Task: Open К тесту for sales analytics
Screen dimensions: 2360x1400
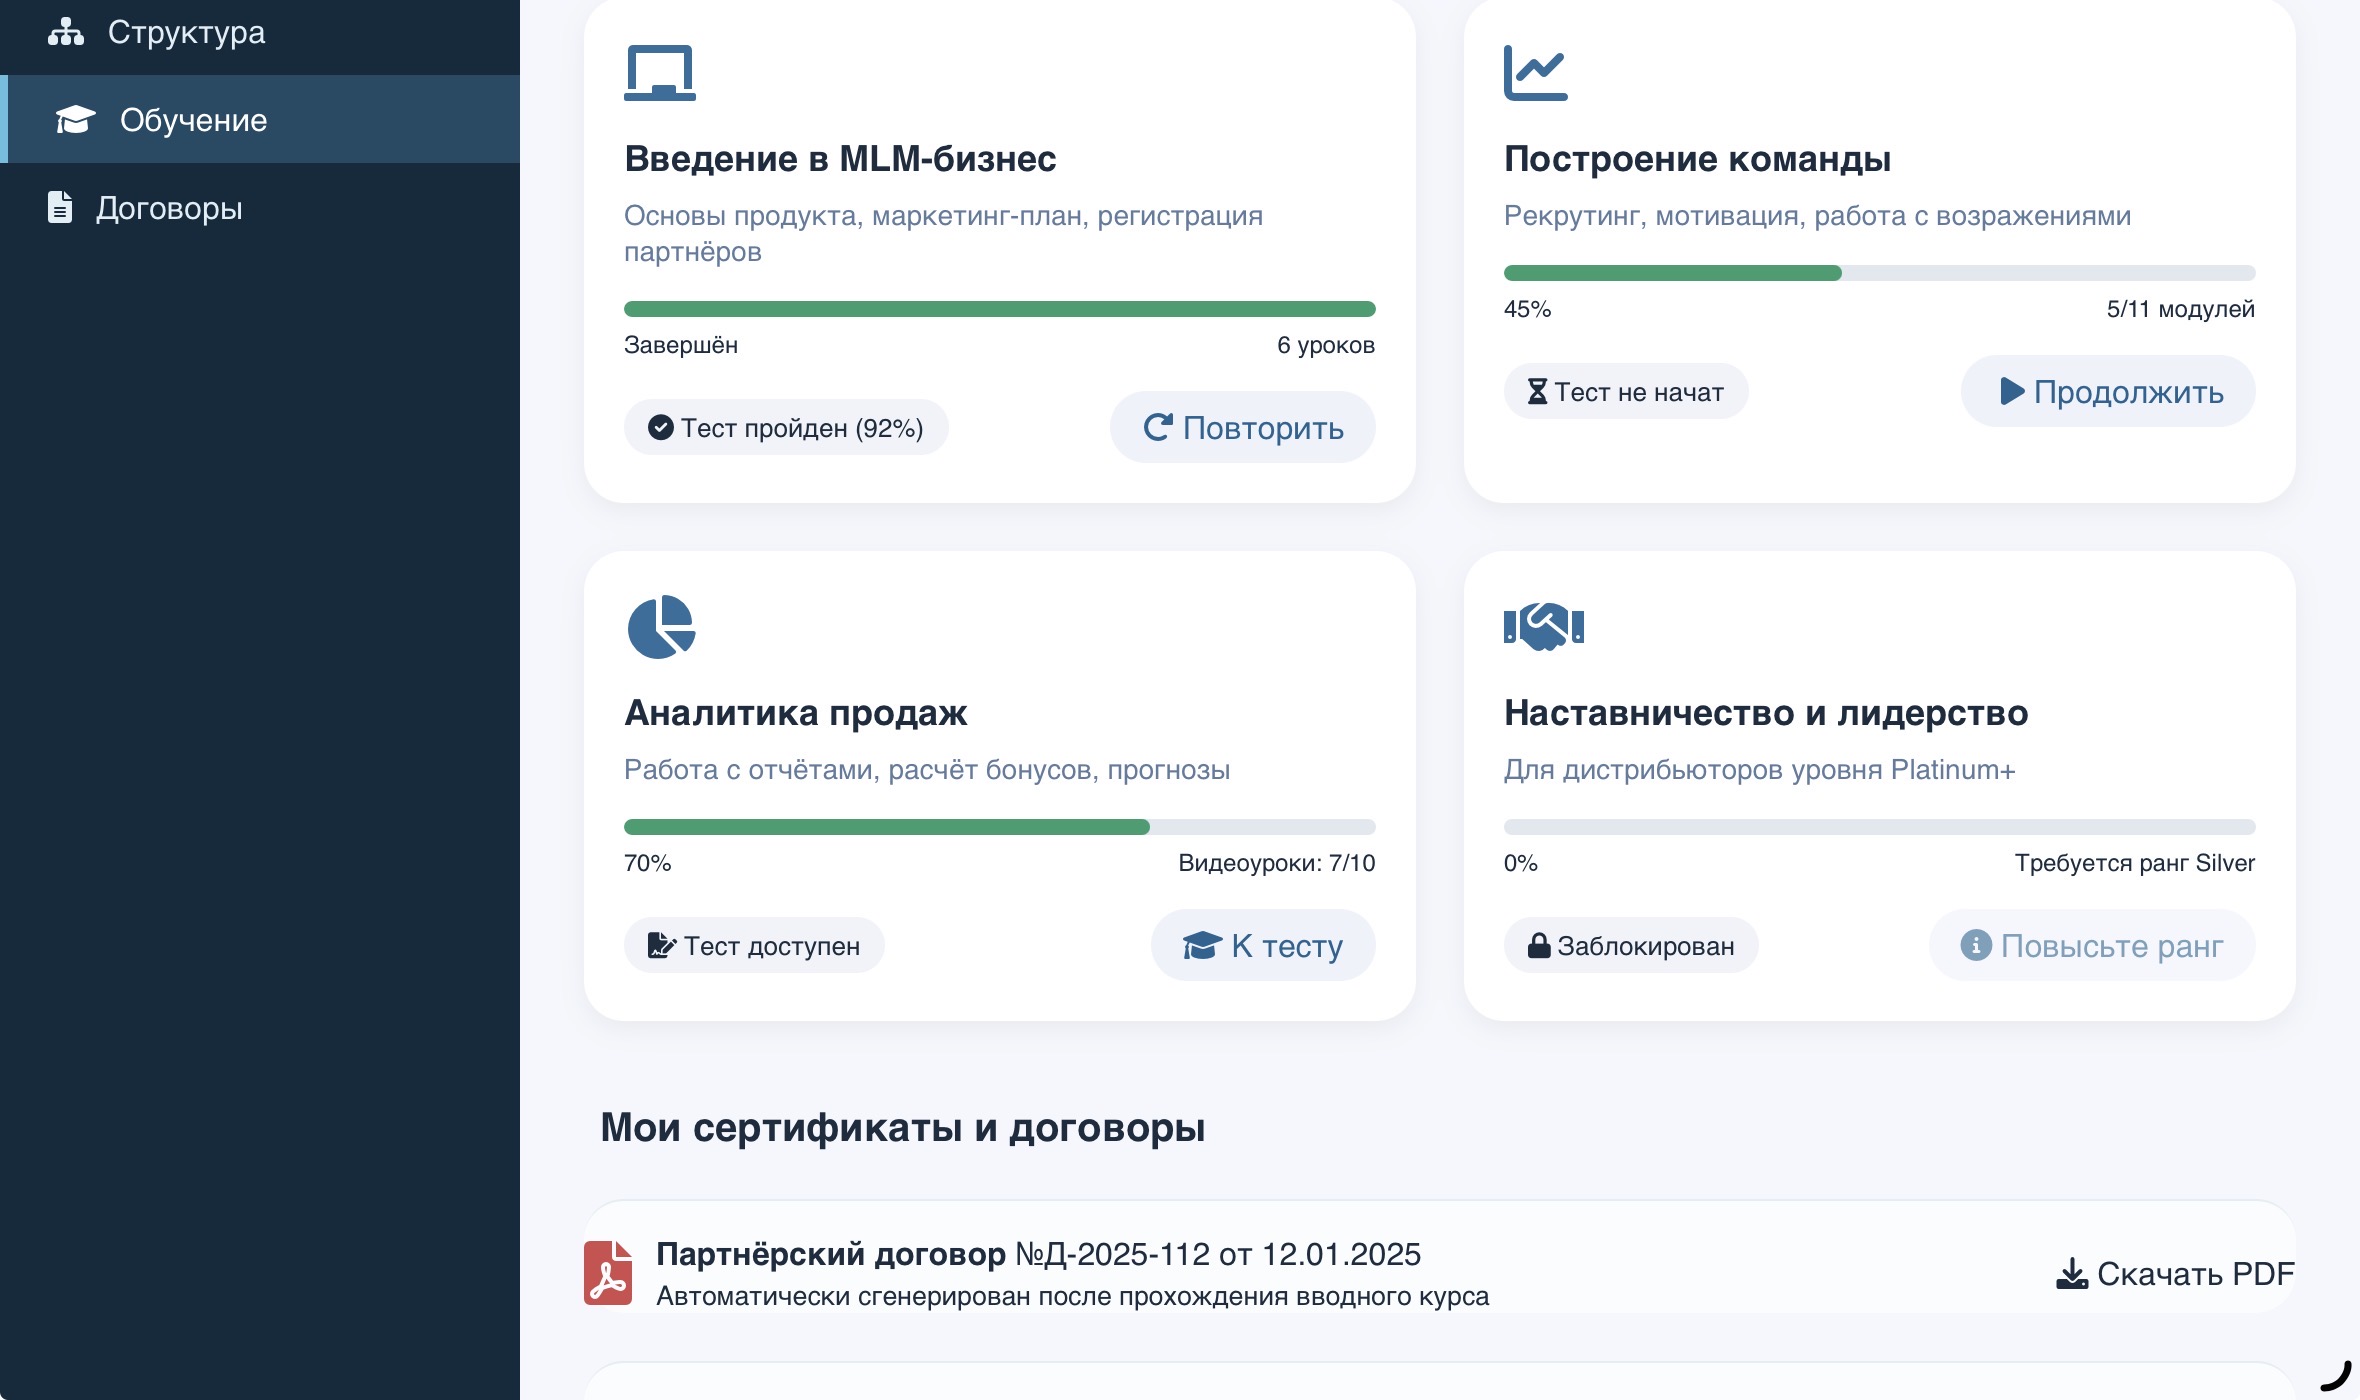Action: (1263, 944)
